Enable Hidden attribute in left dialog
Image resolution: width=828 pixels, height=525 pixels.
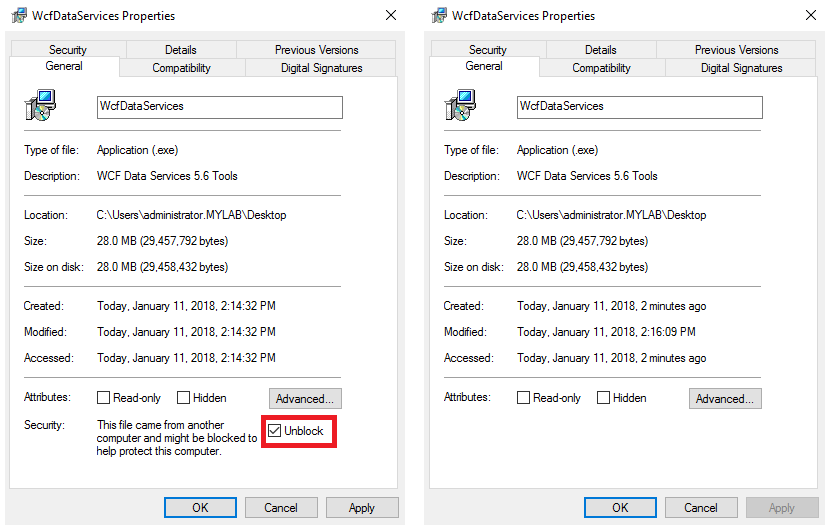pos(183,397)
